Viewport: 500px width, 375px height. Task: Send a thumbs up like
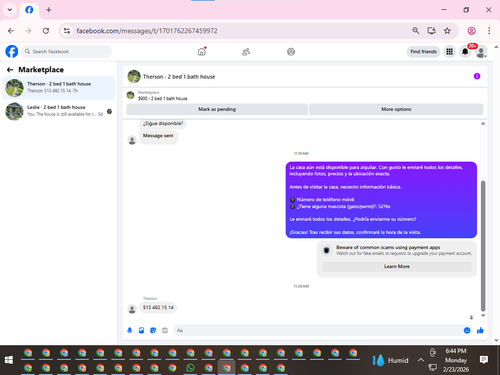(x=480, y=330)
